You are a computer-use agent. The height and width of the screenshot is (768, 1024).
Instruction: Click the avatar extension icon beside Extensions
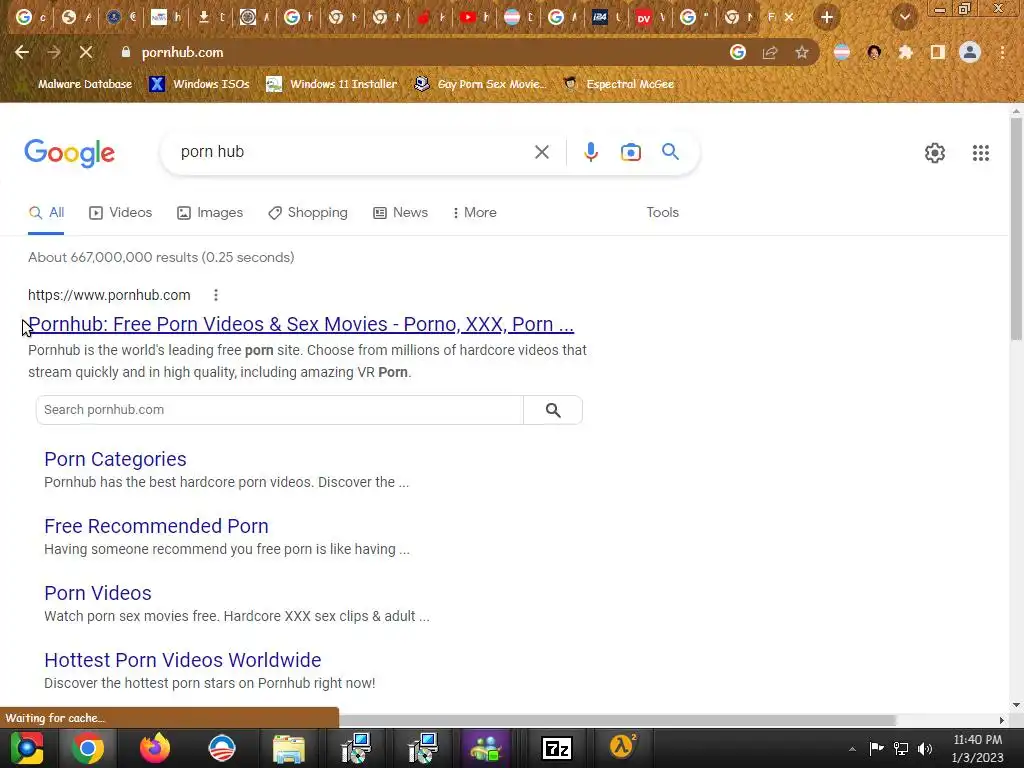tap(874, 52)
